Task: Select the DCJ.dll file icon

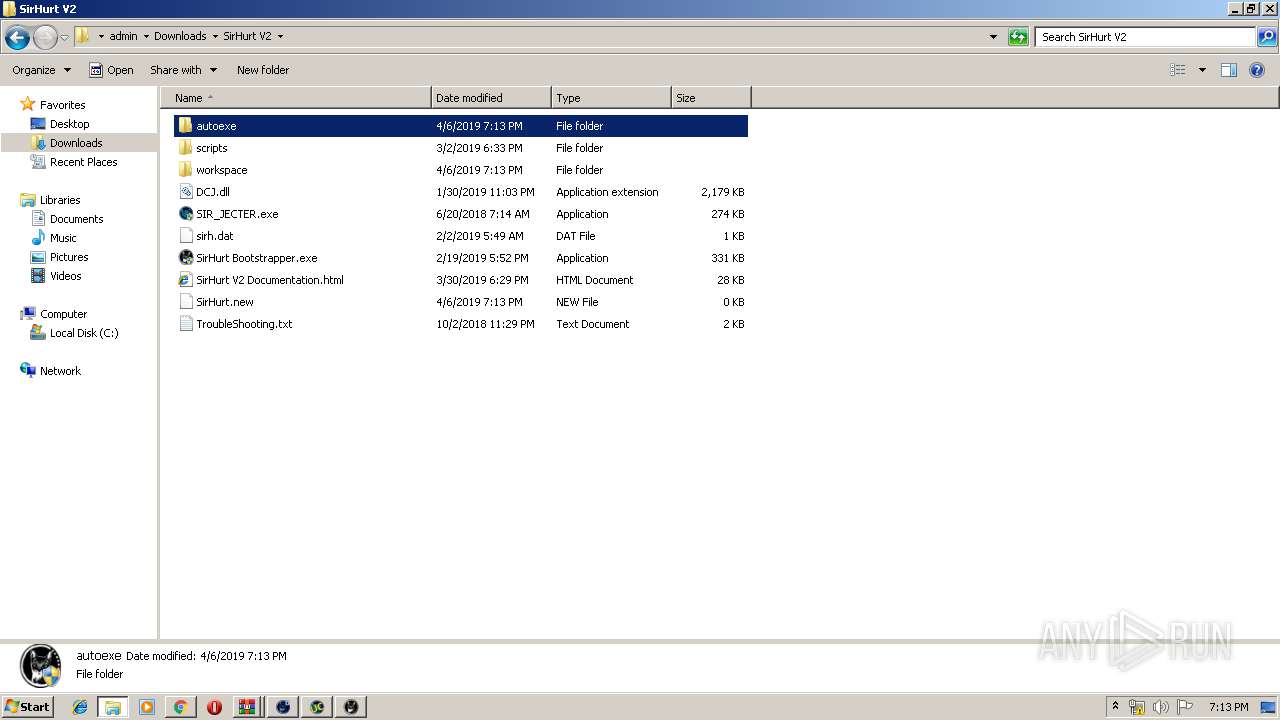Action: 186,192
